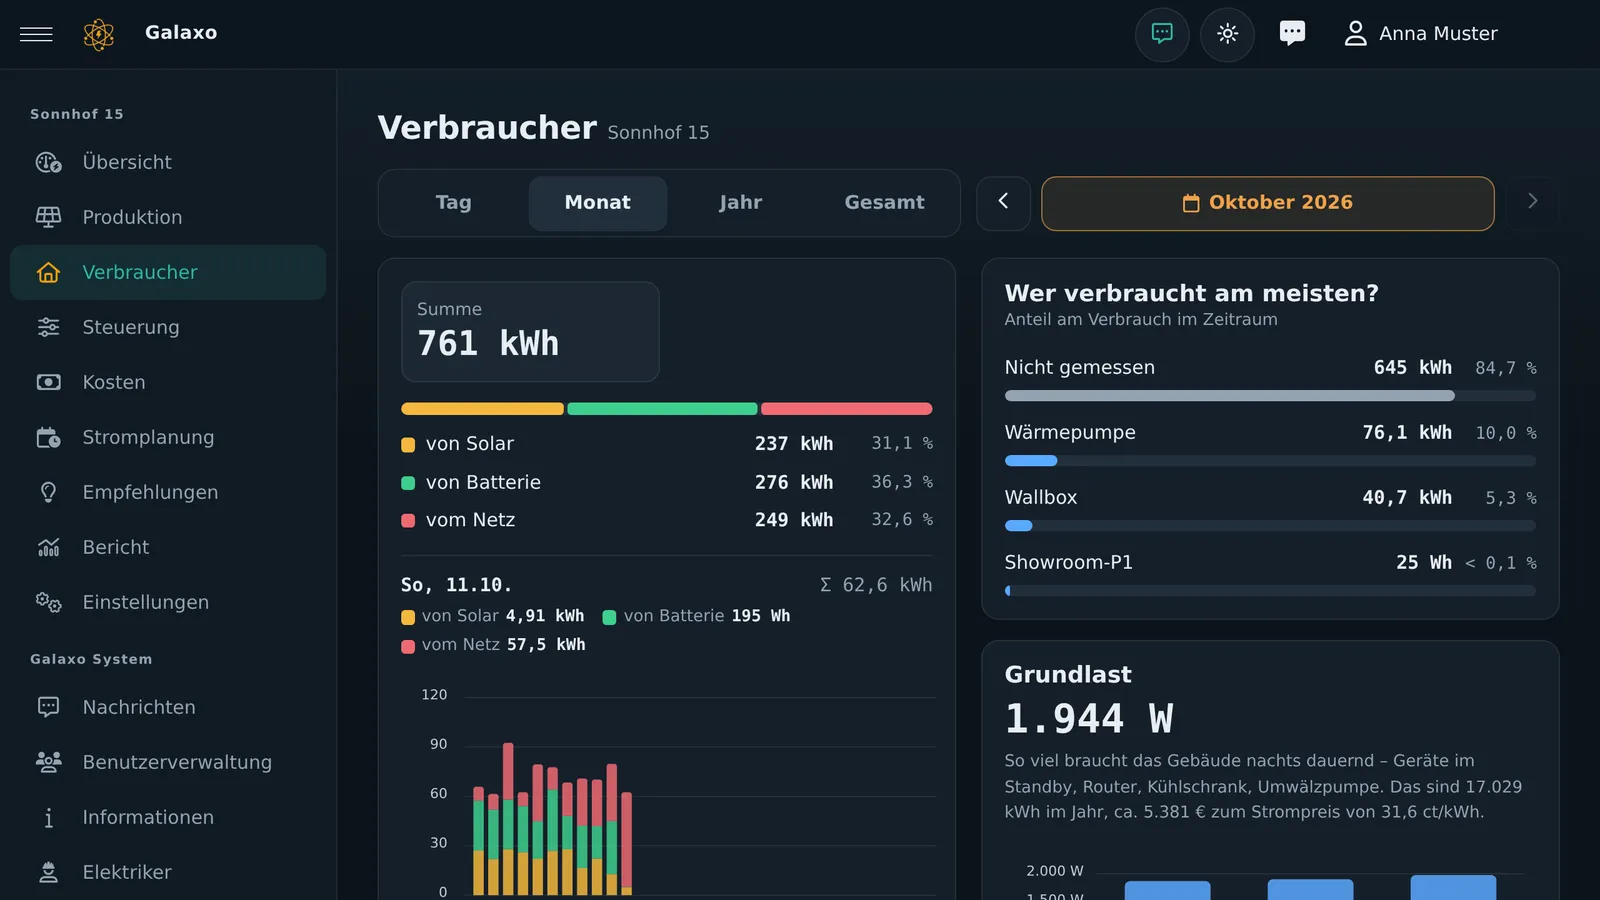Switch to the Tag tab
This screenshot has height=900, width=1600.
(453, 203)
